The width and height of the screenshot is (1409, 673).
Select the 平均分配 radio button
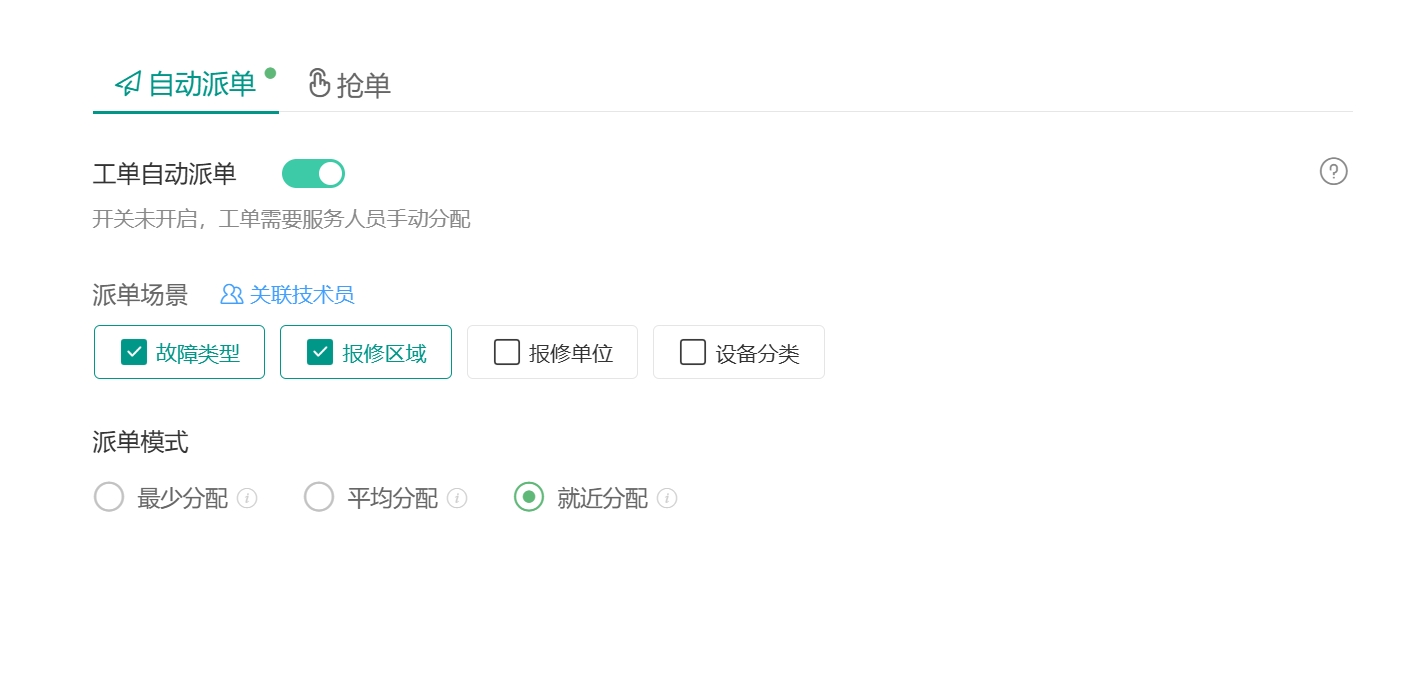click(x=319, y=497)
